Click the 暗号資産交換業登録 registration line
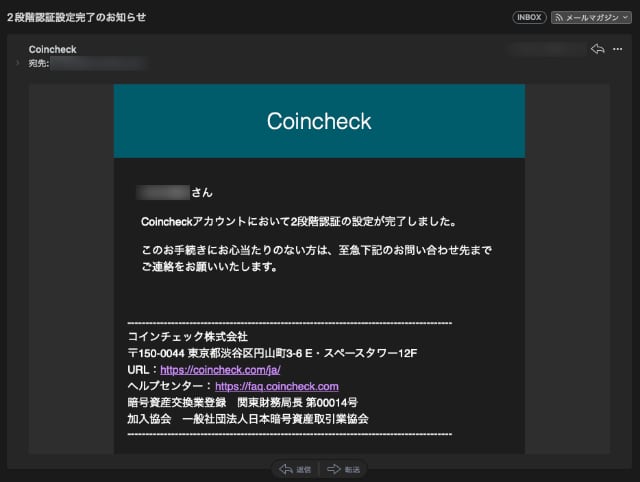 pos(242,402)
